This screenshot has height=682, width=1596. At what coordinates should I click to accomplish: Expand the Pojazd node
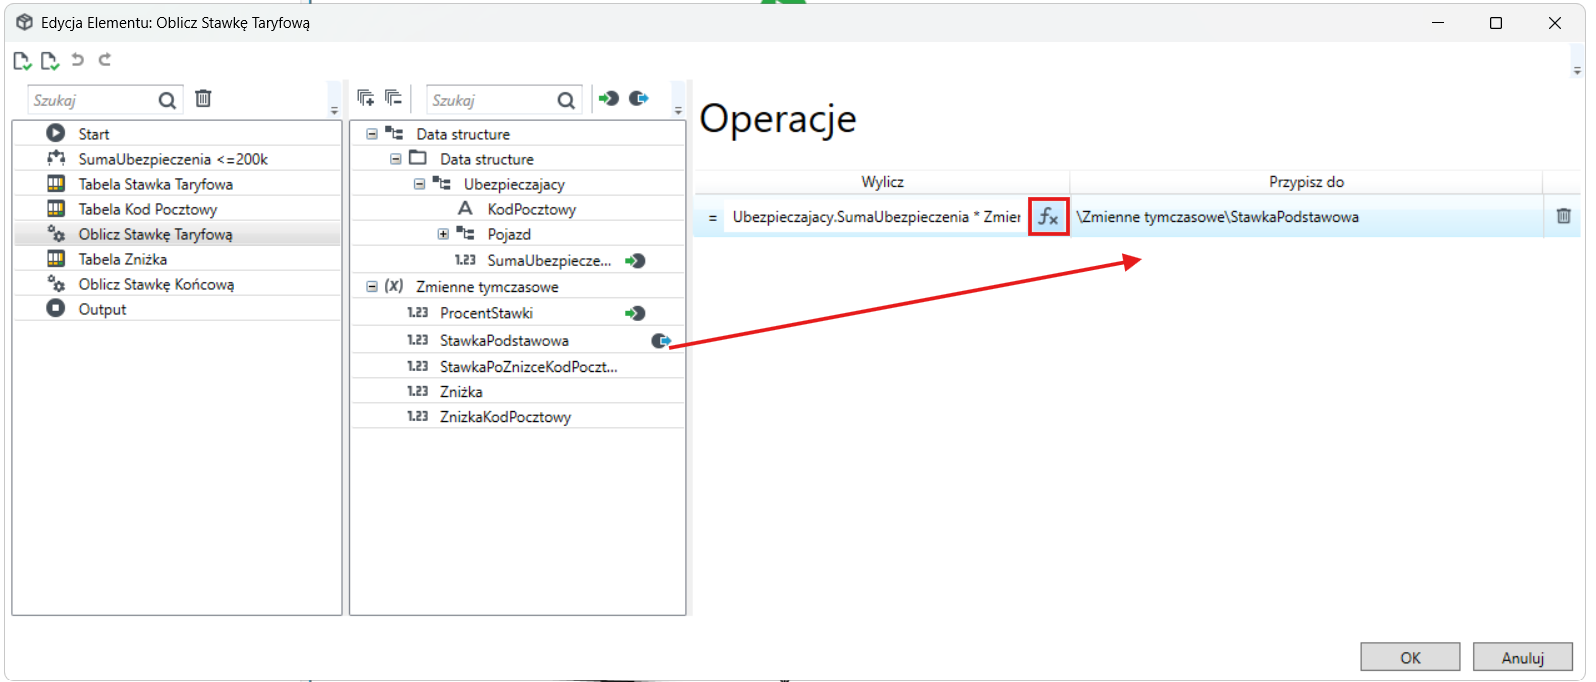pos(443,234)
